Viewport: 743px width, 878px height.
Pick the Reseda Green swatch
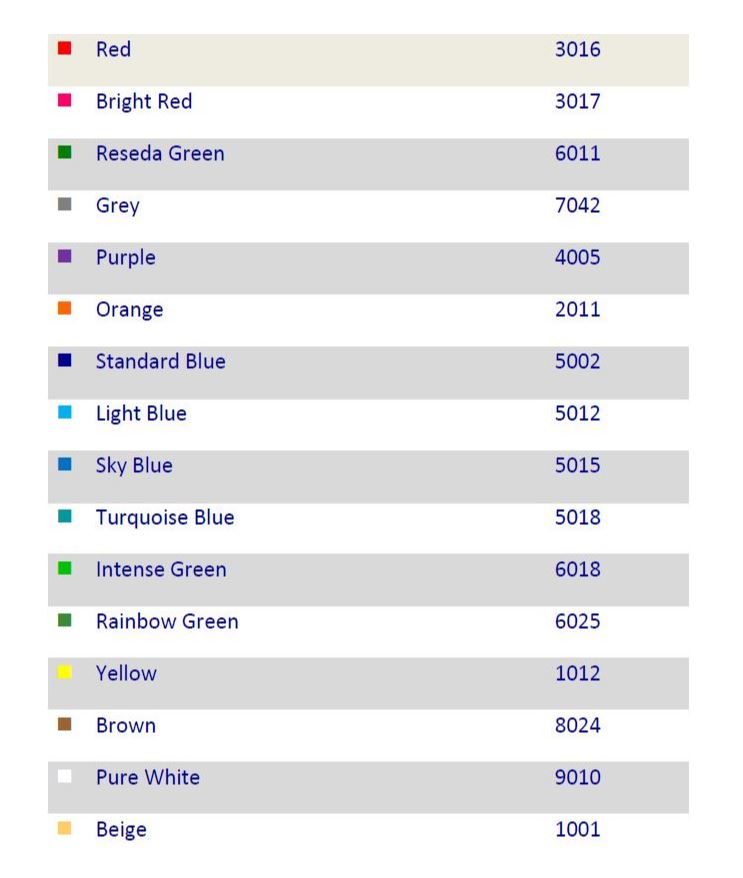pyautogui.click(x=65, y=152)
